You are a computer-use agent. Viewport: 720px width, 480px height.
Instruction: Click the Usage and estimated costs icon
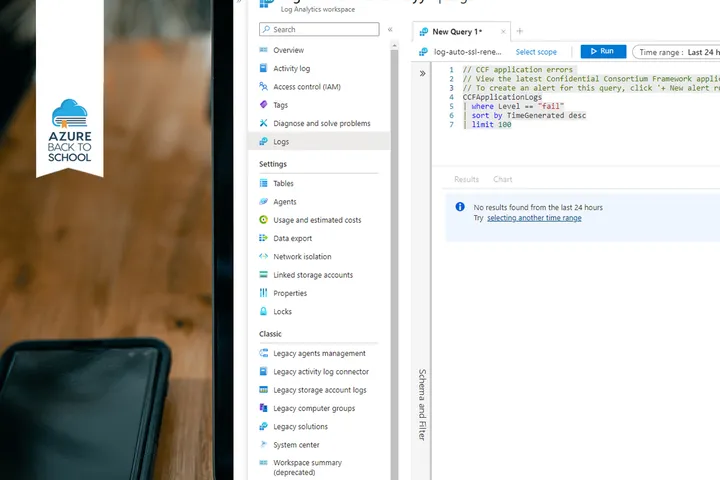[x=264, y=220]
